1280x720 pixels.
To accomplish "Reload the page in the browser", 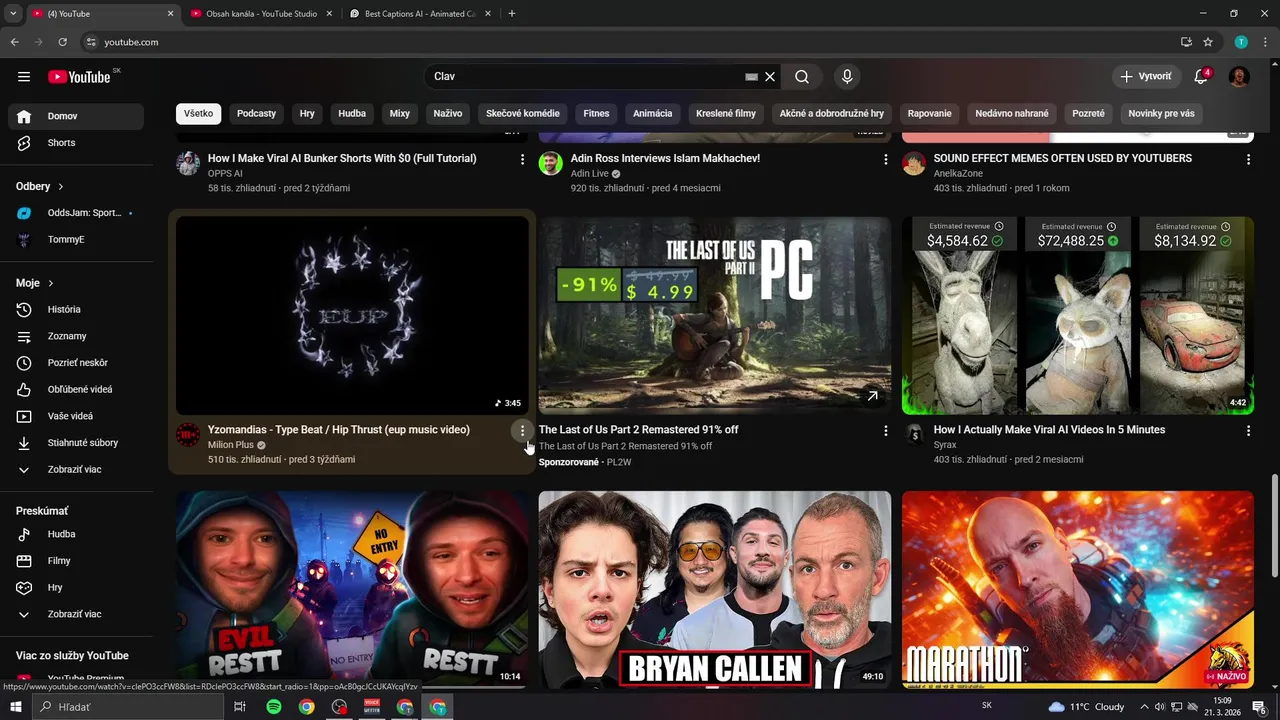I will (x=62, y=42).
